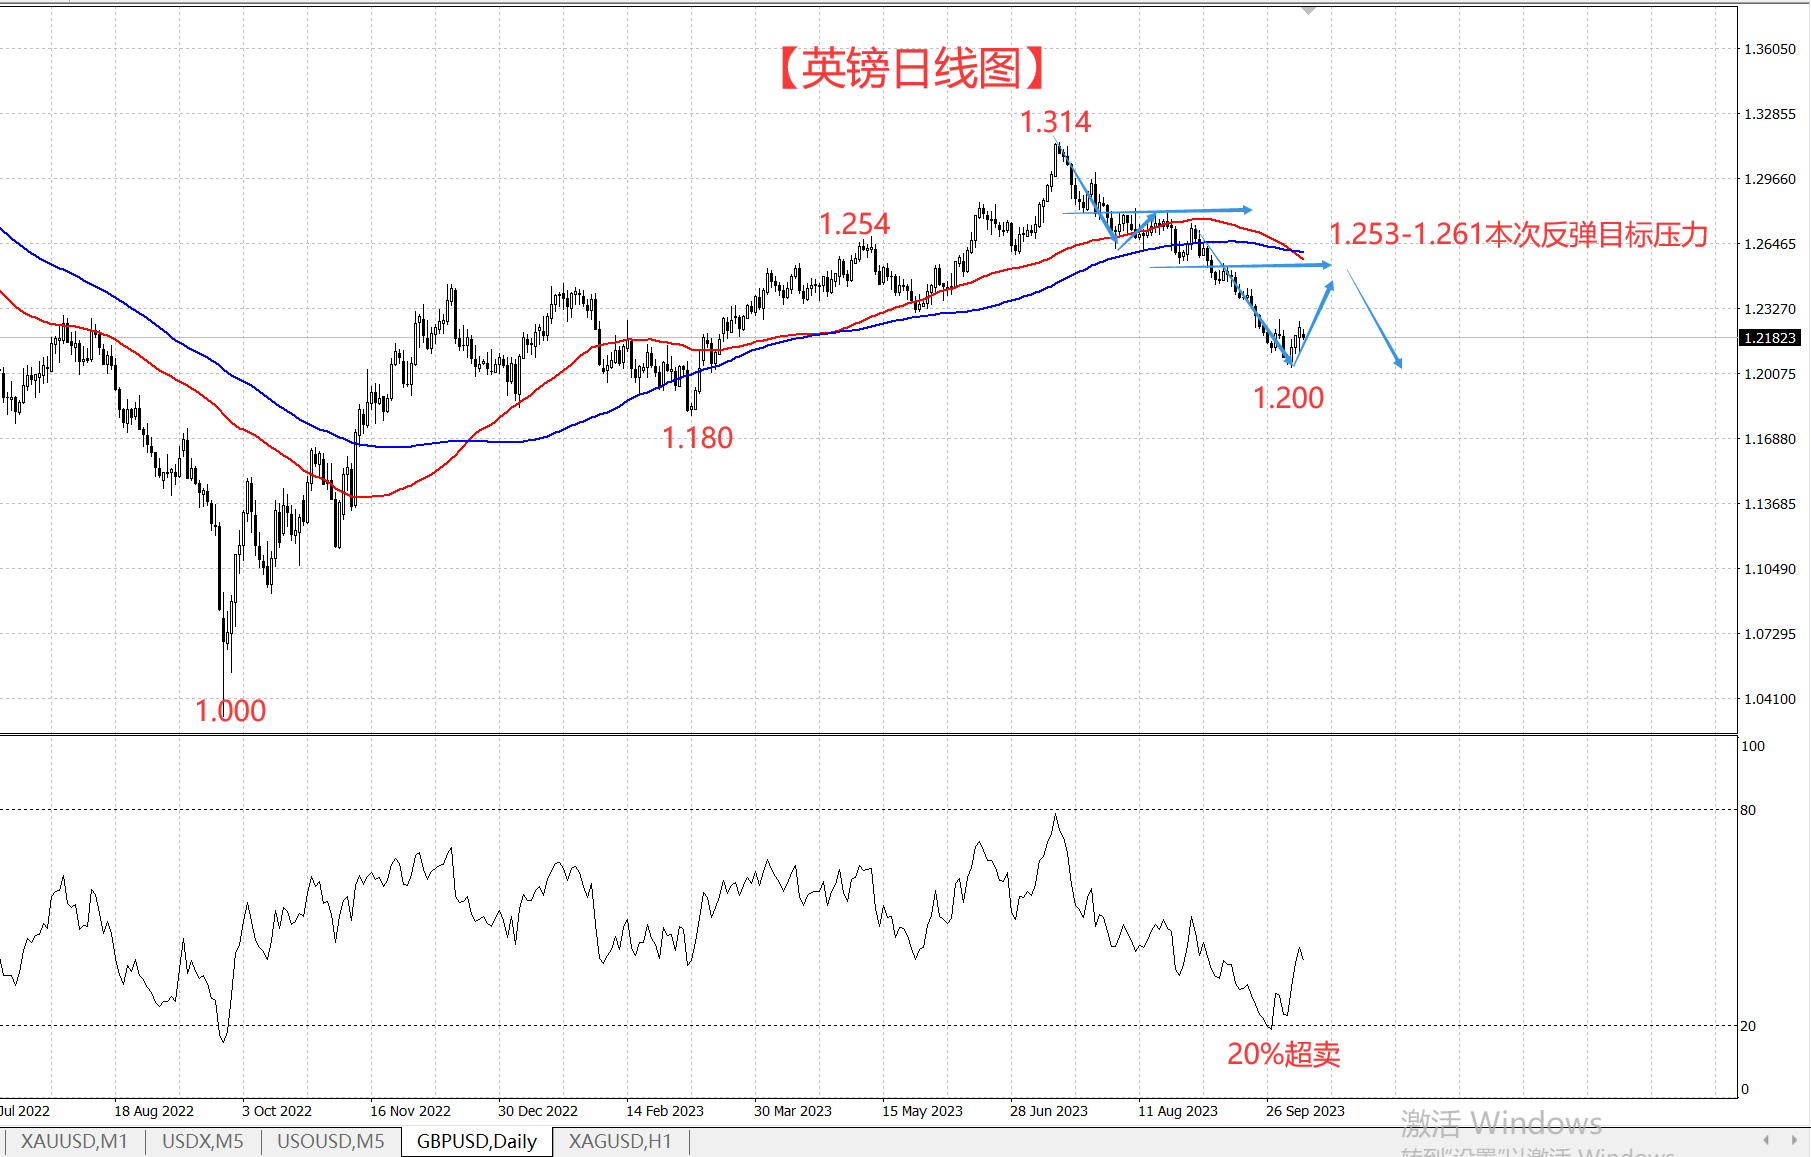
Task: Click the gray chart shift triangle marker
Action: tap(1308, 11)
